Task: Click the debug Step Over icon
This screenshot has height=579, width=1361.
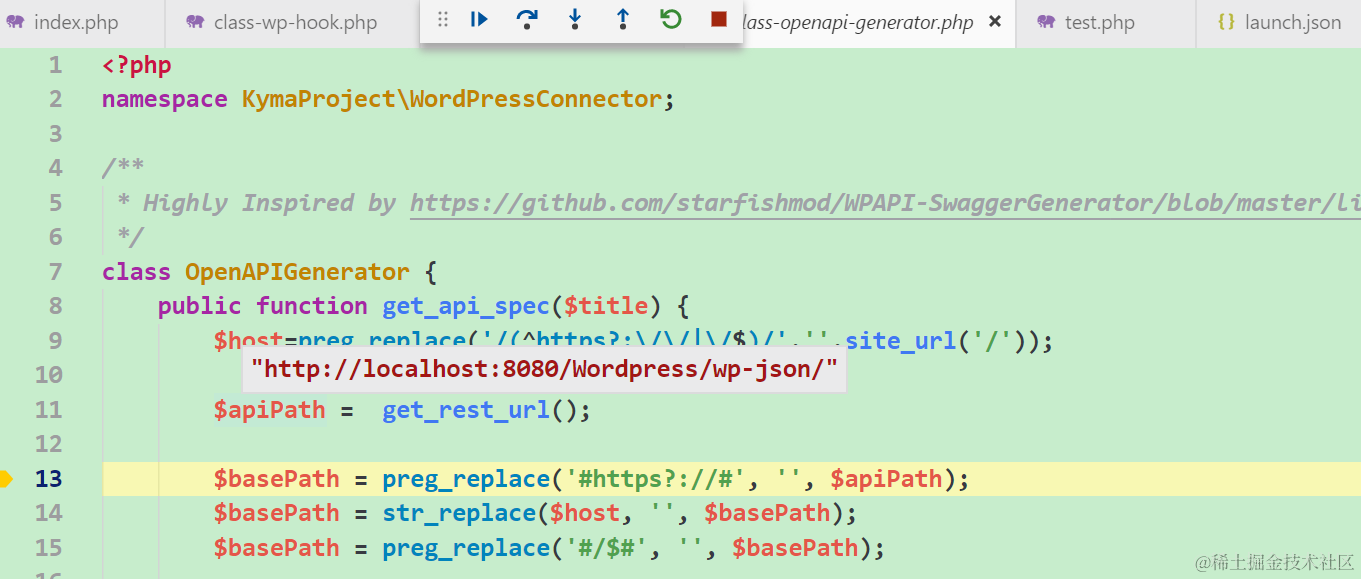Action: pos(527,20)
